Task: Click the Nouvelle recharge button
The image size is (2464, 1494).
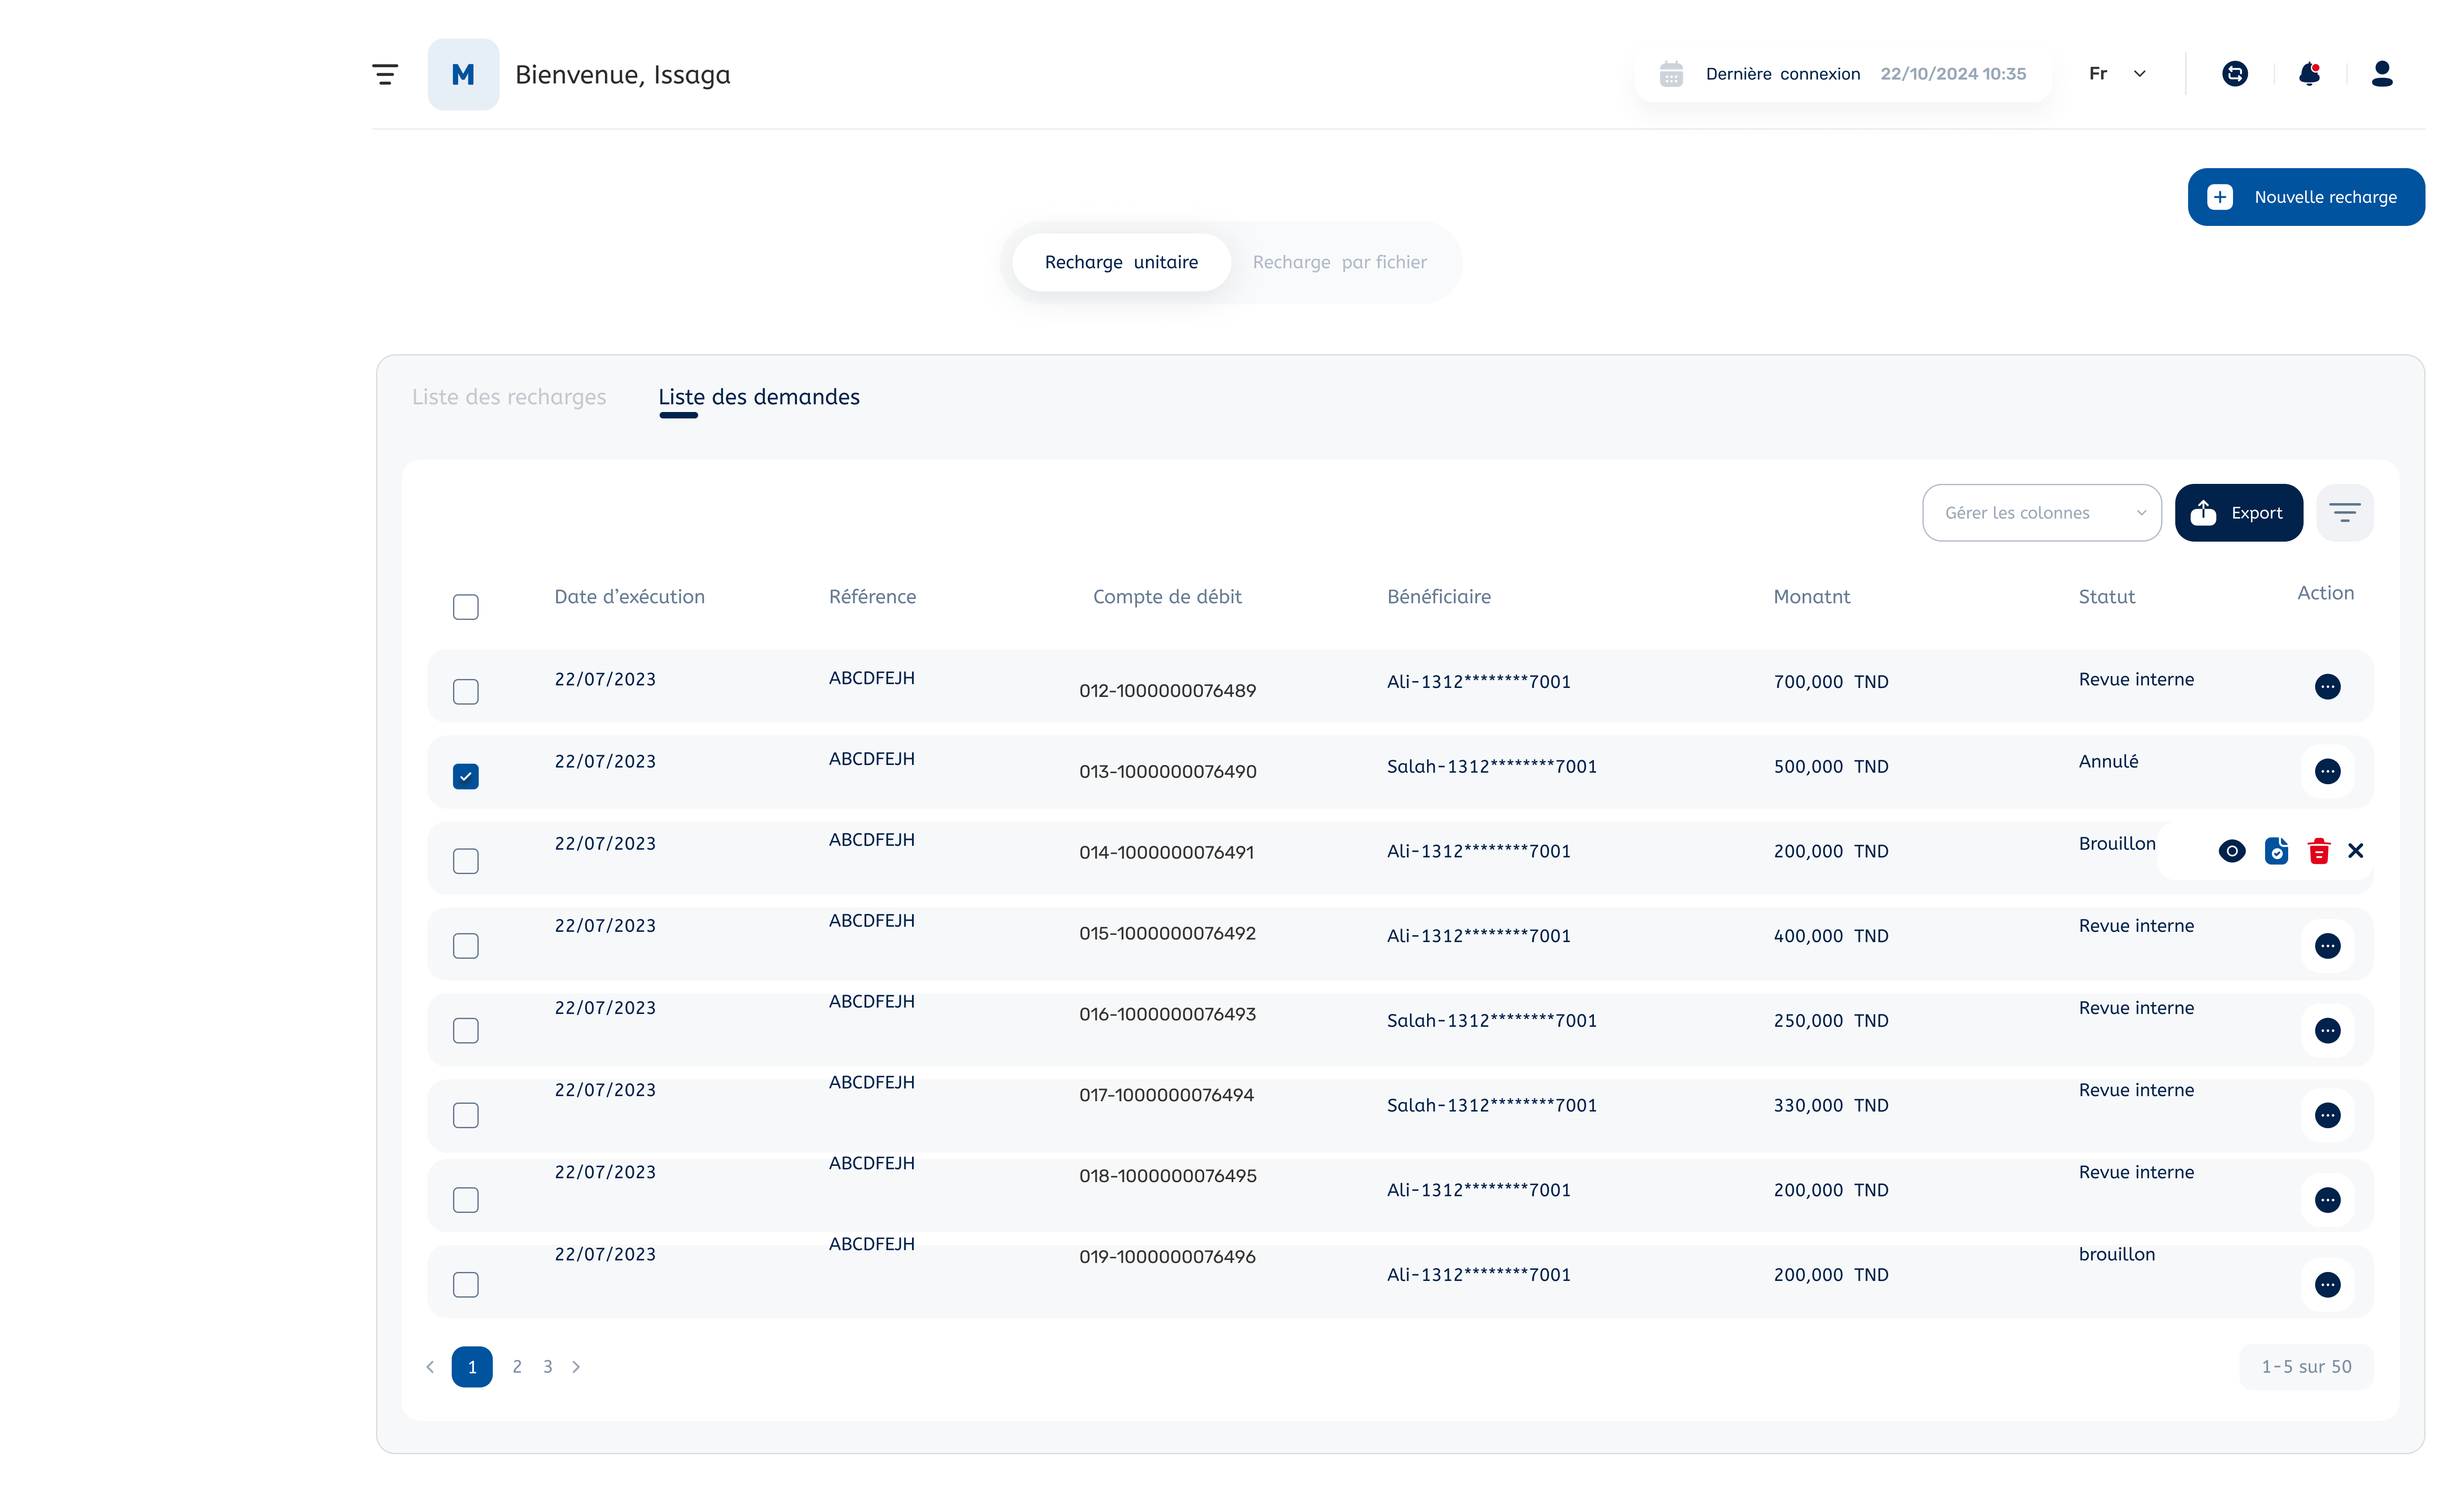Action: [x=2306, y=197]
